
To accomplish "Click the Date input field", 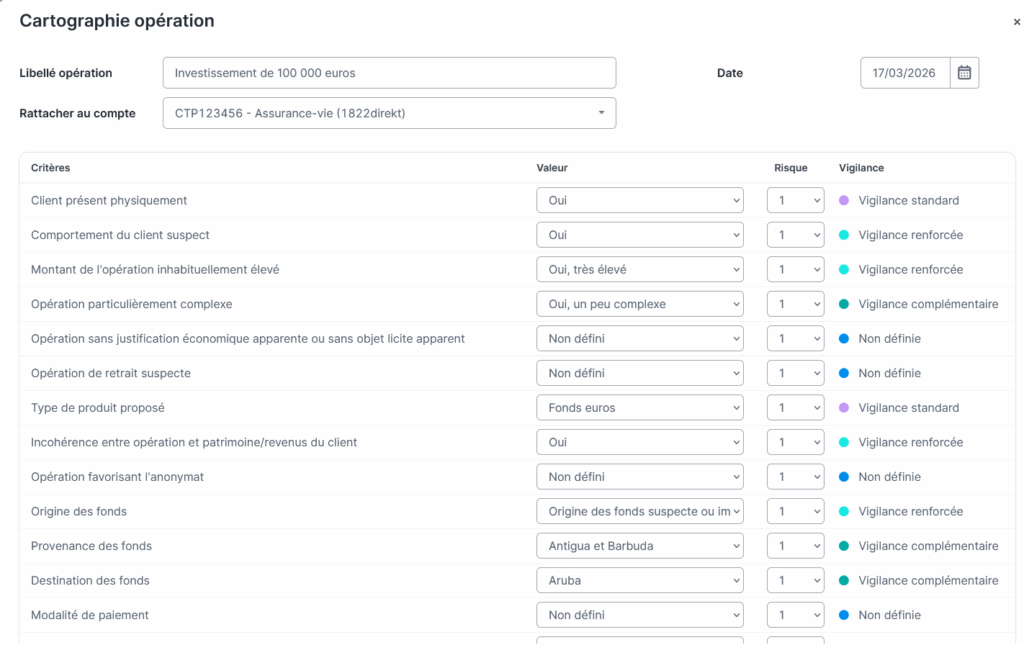I will coord(905,73).
